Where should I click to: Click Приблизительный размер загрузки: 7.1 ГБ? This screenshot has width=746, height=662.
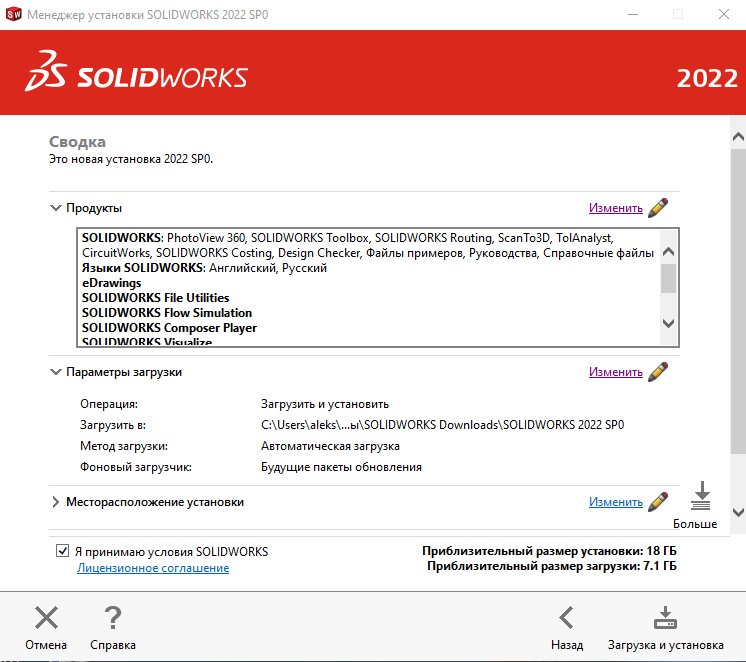pos(552,566)
